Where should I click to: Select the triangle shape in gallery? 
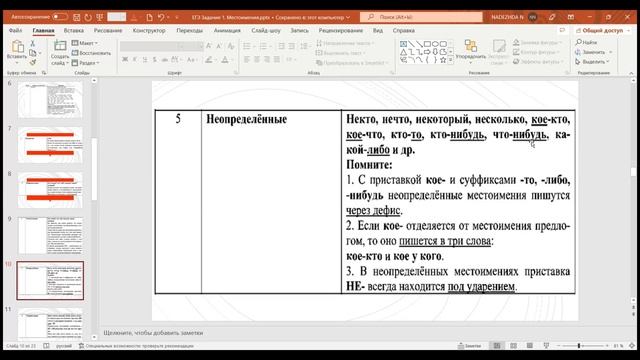(403, 52)
